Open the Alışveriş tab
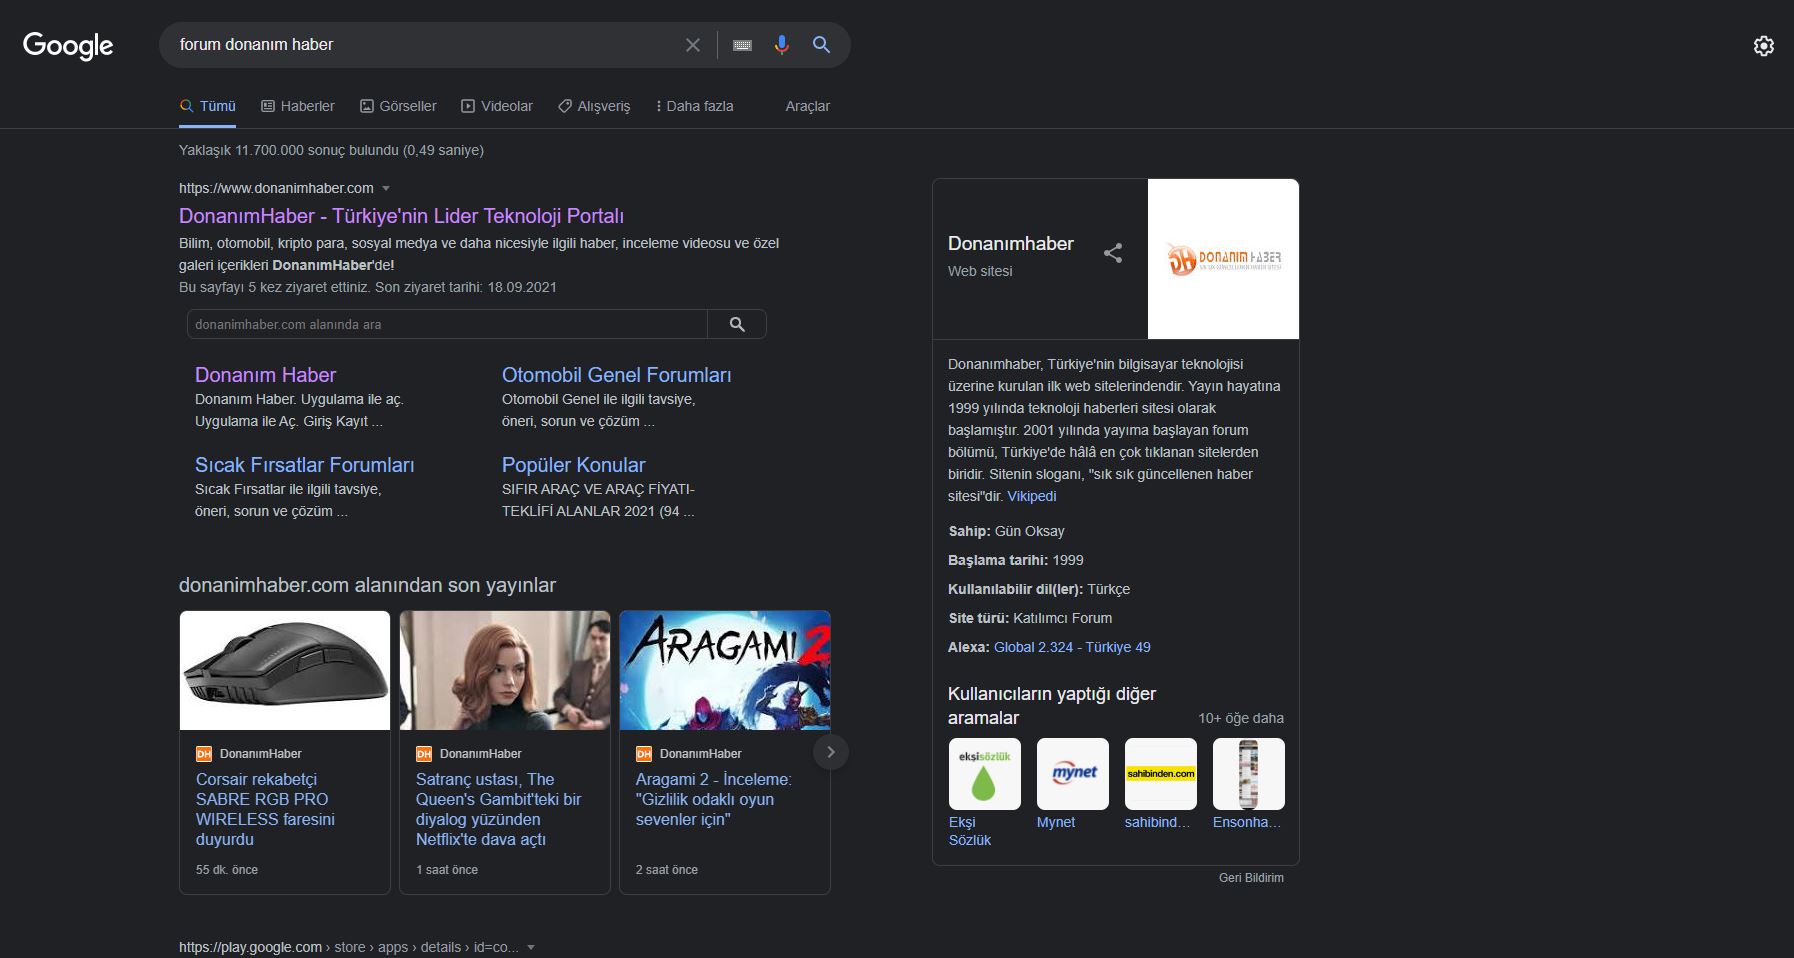Screen dimensions: 1794x958 click(594, 106)
